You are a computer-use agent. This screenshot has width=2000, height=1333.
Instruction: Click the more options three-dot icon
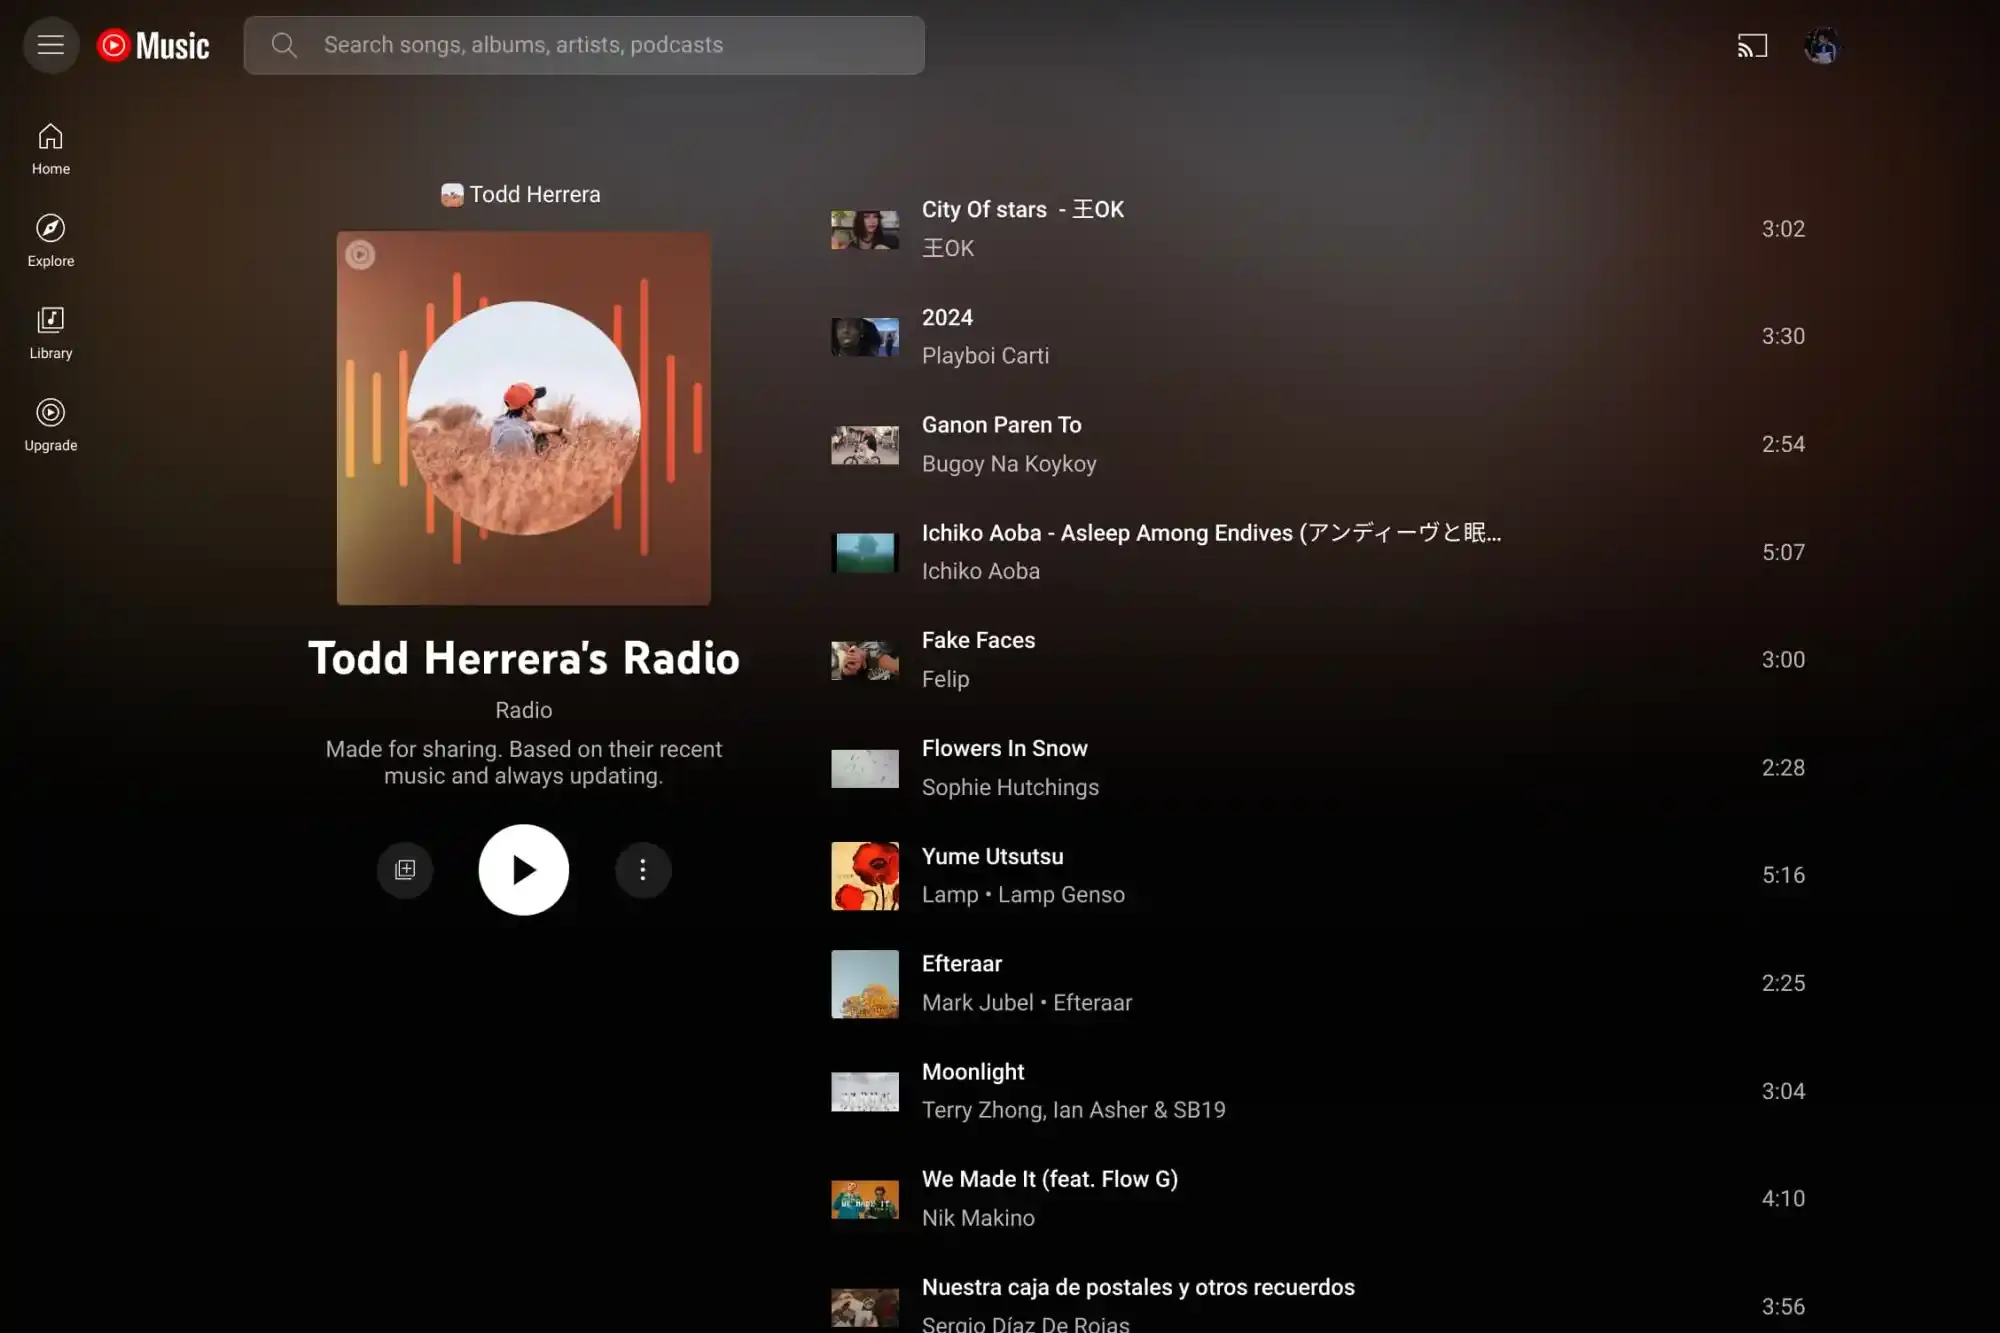[642, 869]
